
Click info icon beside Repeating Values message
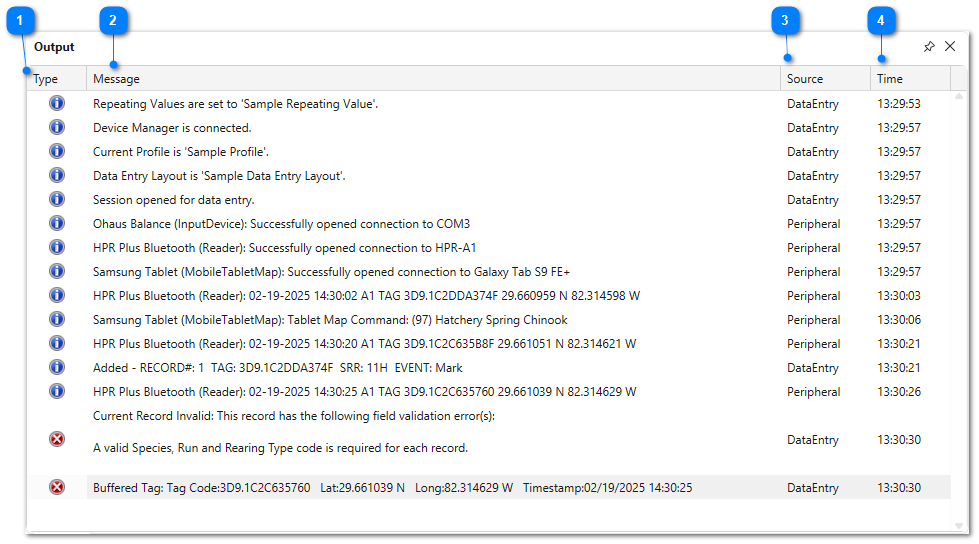(57, 103)
